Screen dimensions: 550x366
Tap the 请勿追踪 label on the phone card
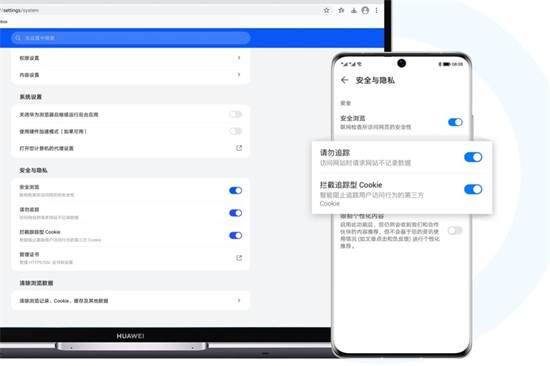point(335,153)
